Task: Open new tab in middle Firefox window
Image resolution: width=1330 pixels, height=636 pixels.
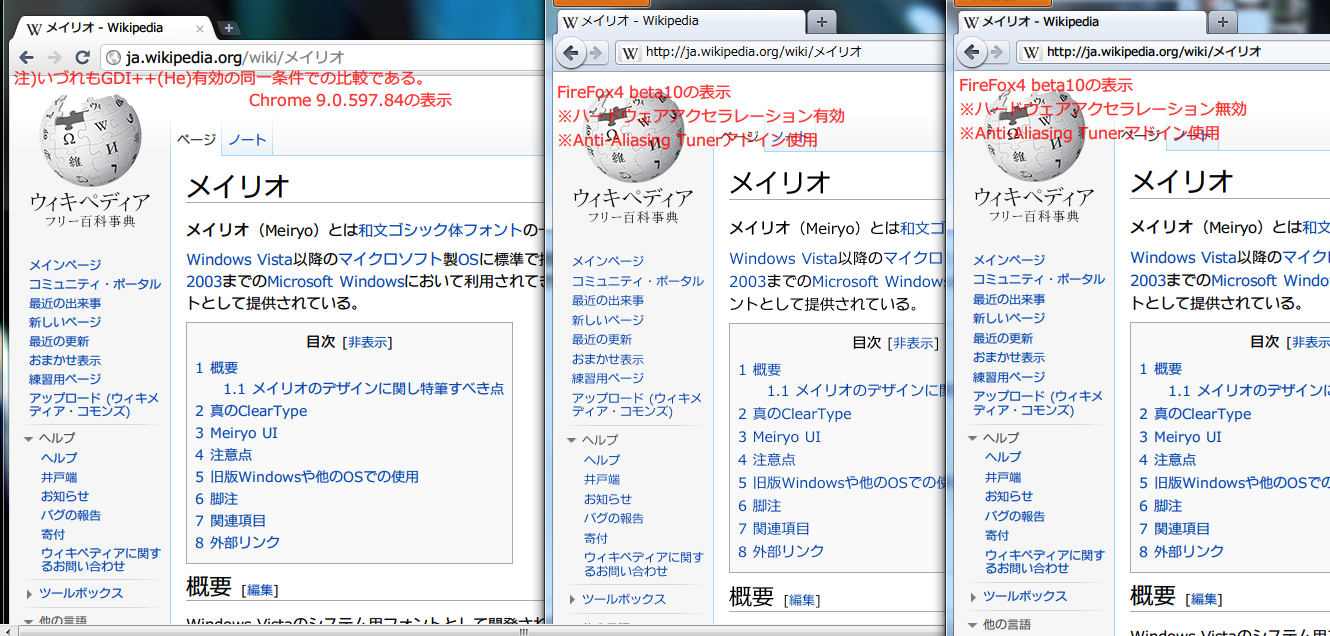Action: 820,21
